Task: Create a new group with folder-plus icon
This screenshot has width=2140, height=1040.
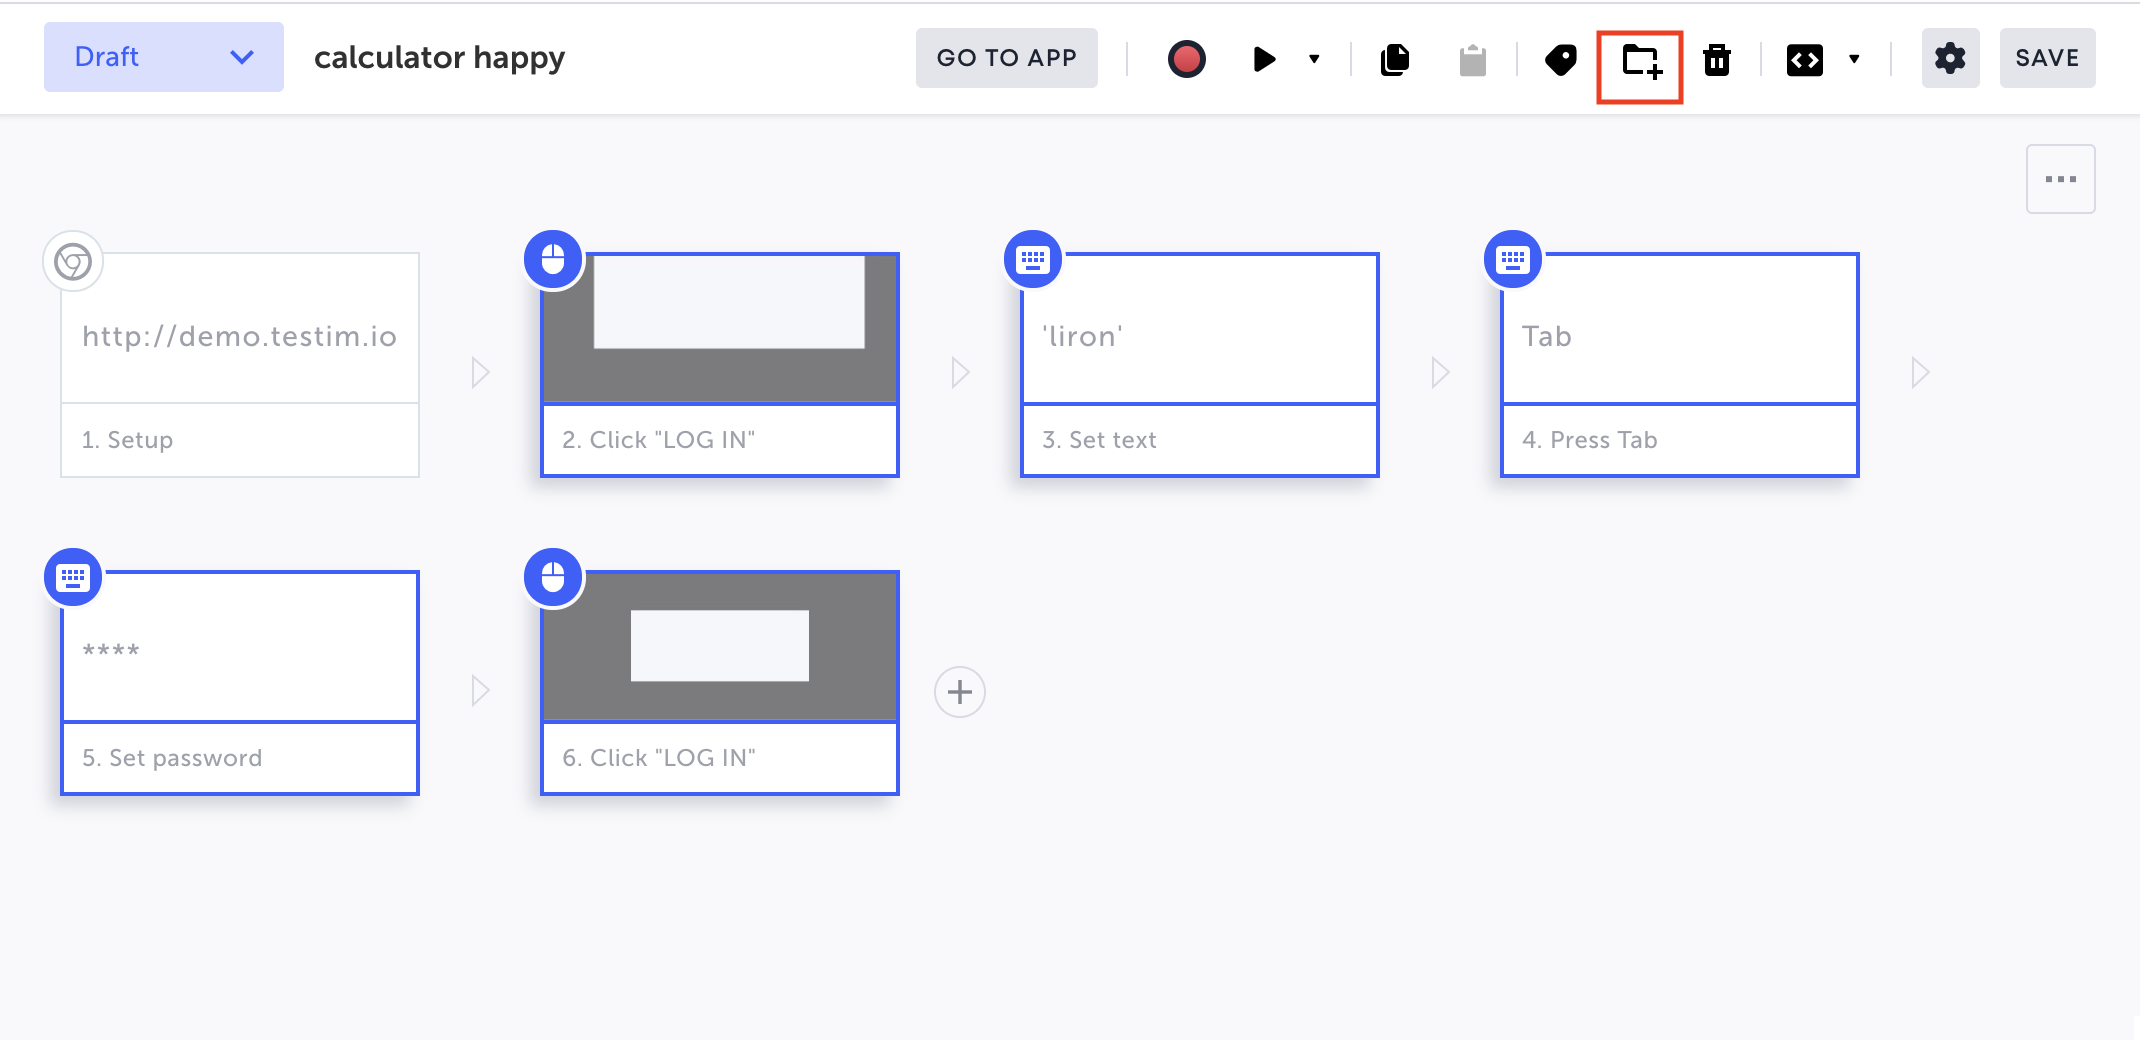Action: (1641, 61)
